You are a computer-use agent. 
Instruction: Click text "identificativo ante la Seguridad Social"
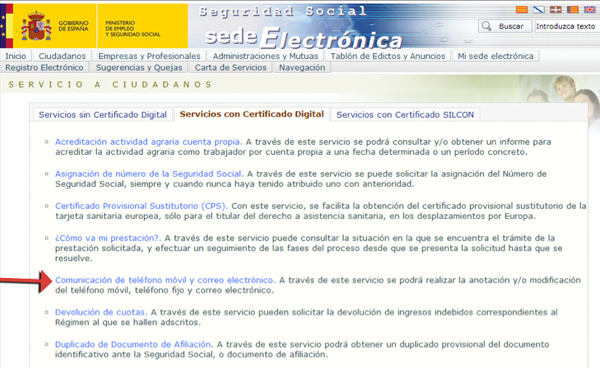[x=134, y=354]
